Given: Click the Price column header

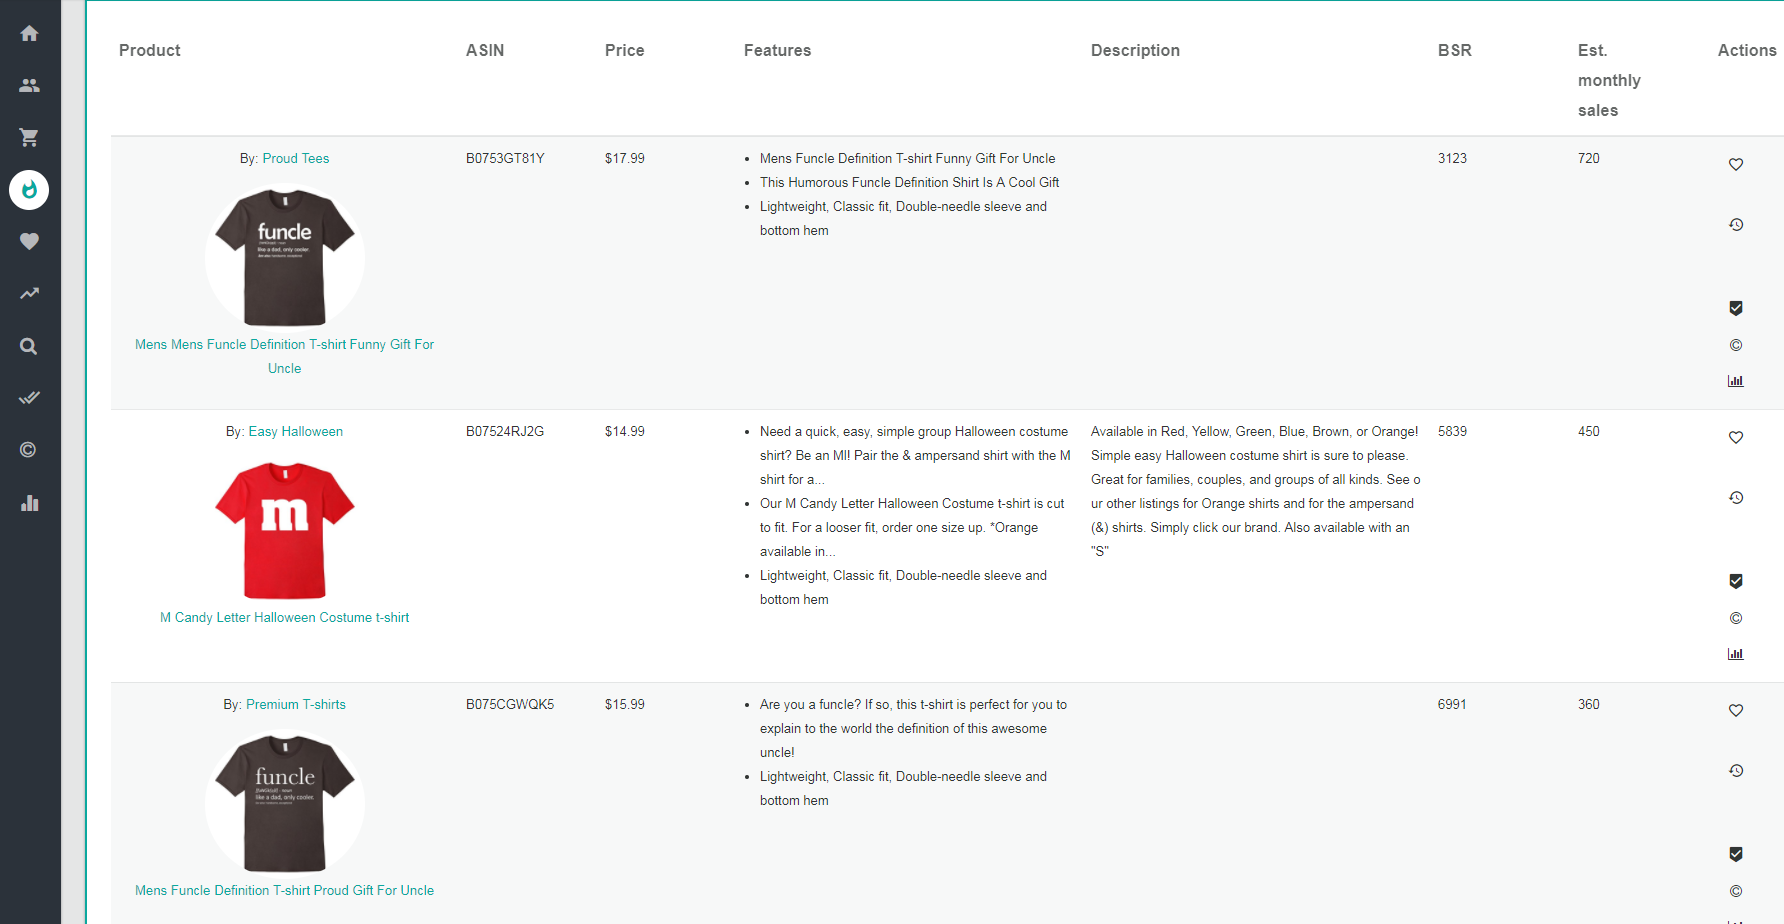Looking at the screenshot, I should [625, 50].
